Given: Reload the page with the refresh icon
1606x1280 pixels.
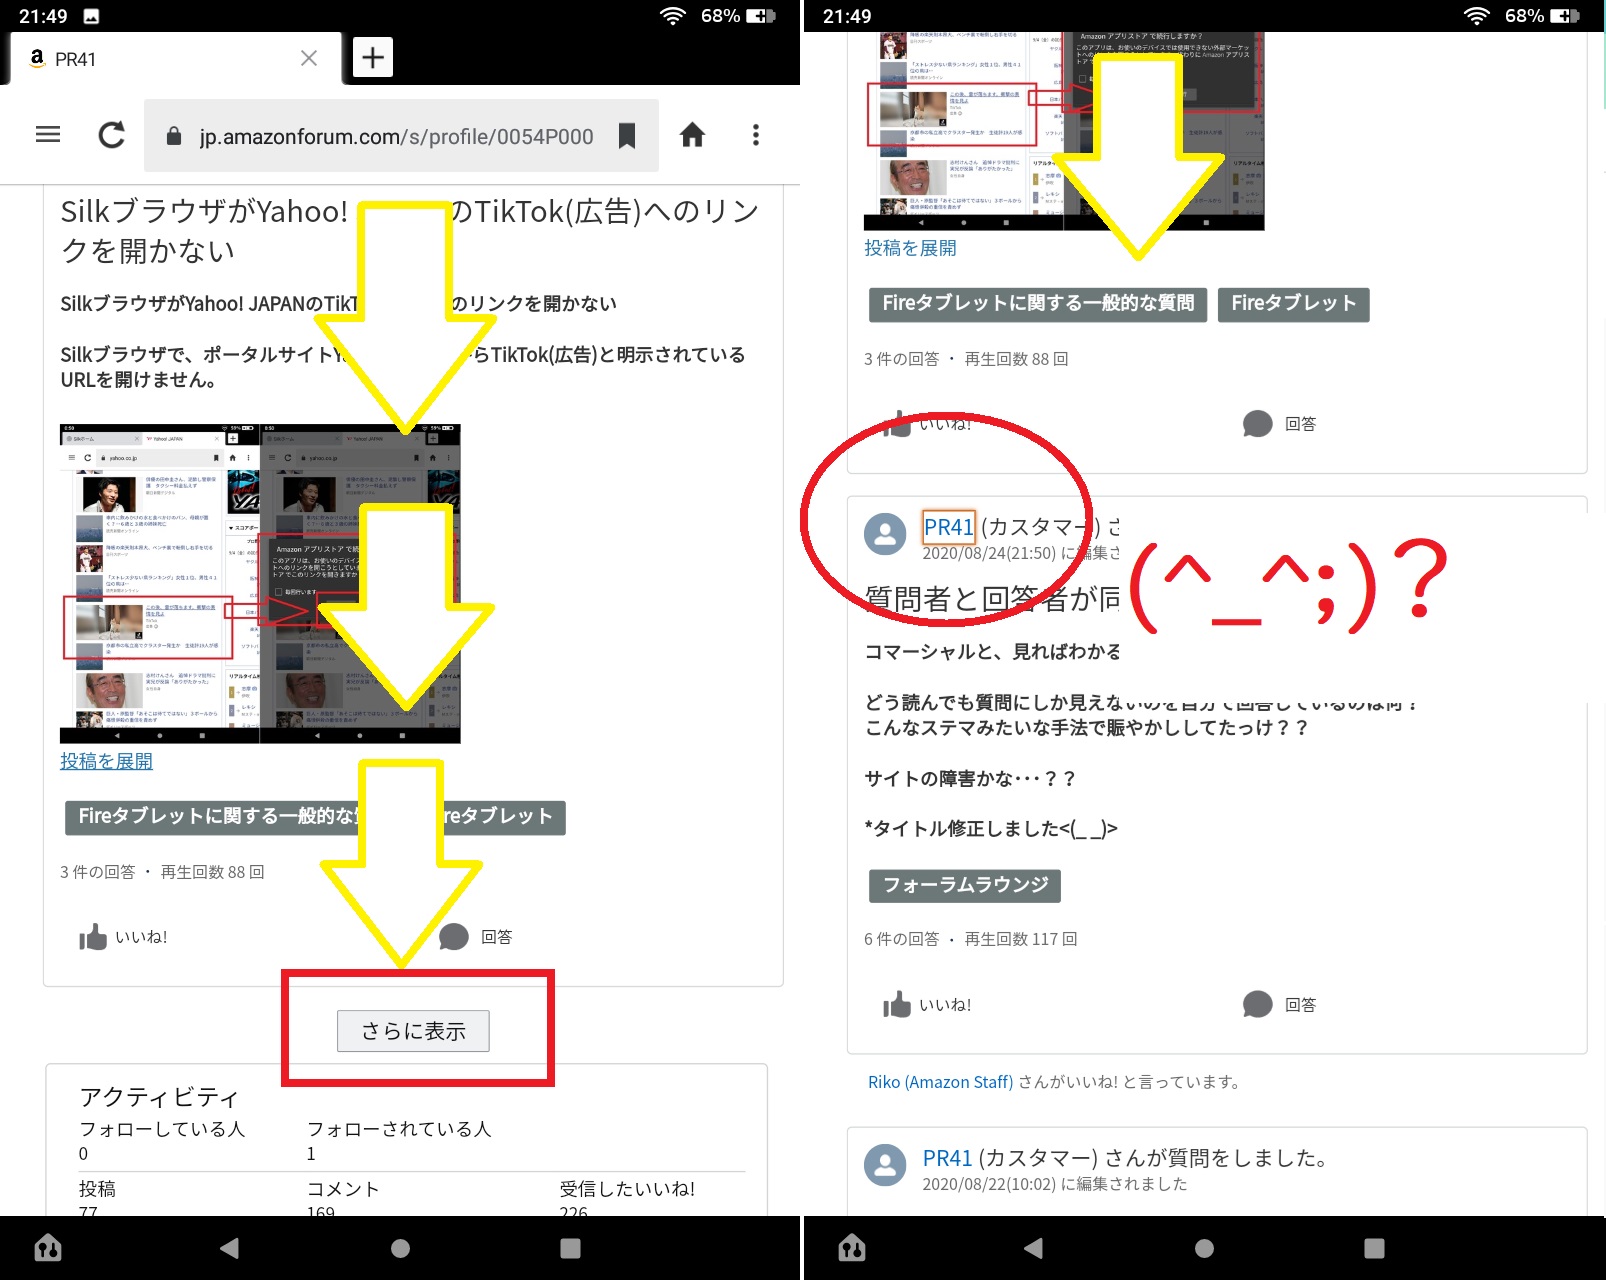Looking at the screenshot, I should 111,134.
